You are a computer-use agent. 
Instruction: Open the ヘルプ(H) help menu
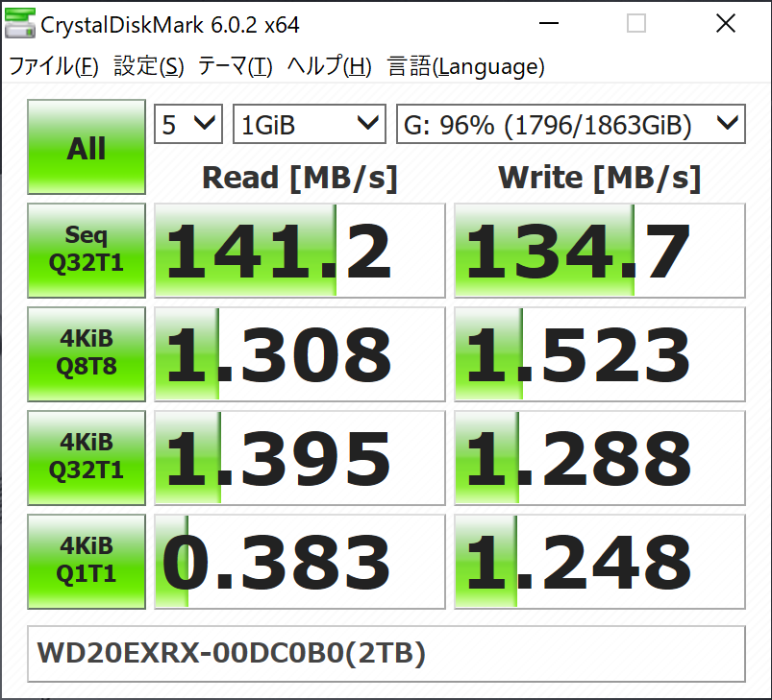point(328,67)
